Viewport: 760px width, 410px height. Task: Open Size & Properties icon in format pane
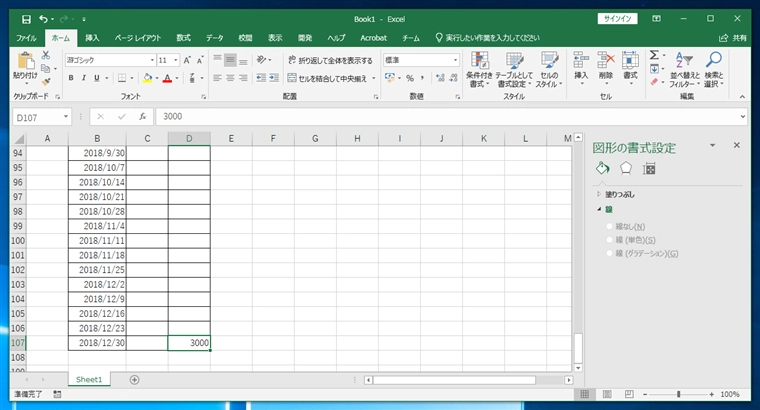point(649,168)
